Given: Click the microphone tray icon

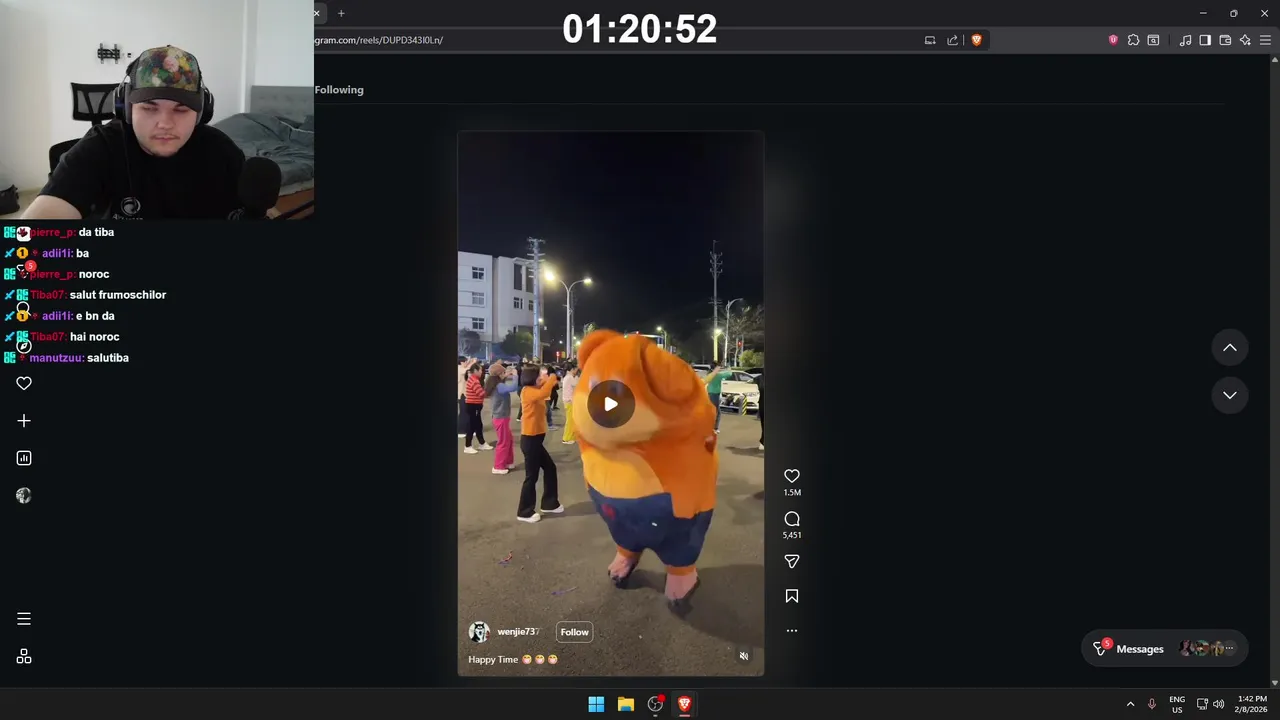Looking at the screenshot, I should pyautogui.click(x=1152, y=704).
